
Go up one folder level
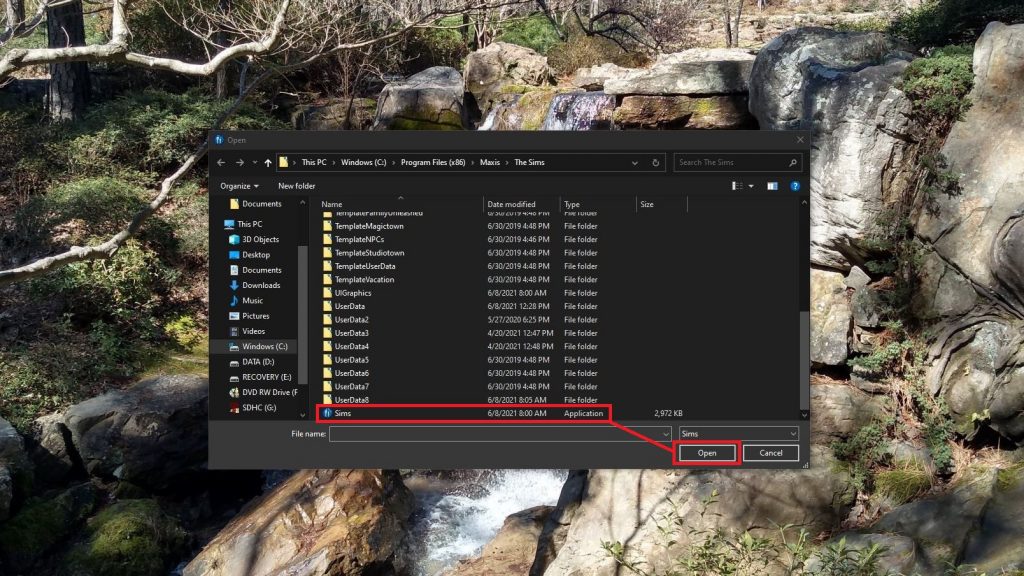(x=268, y=163)
